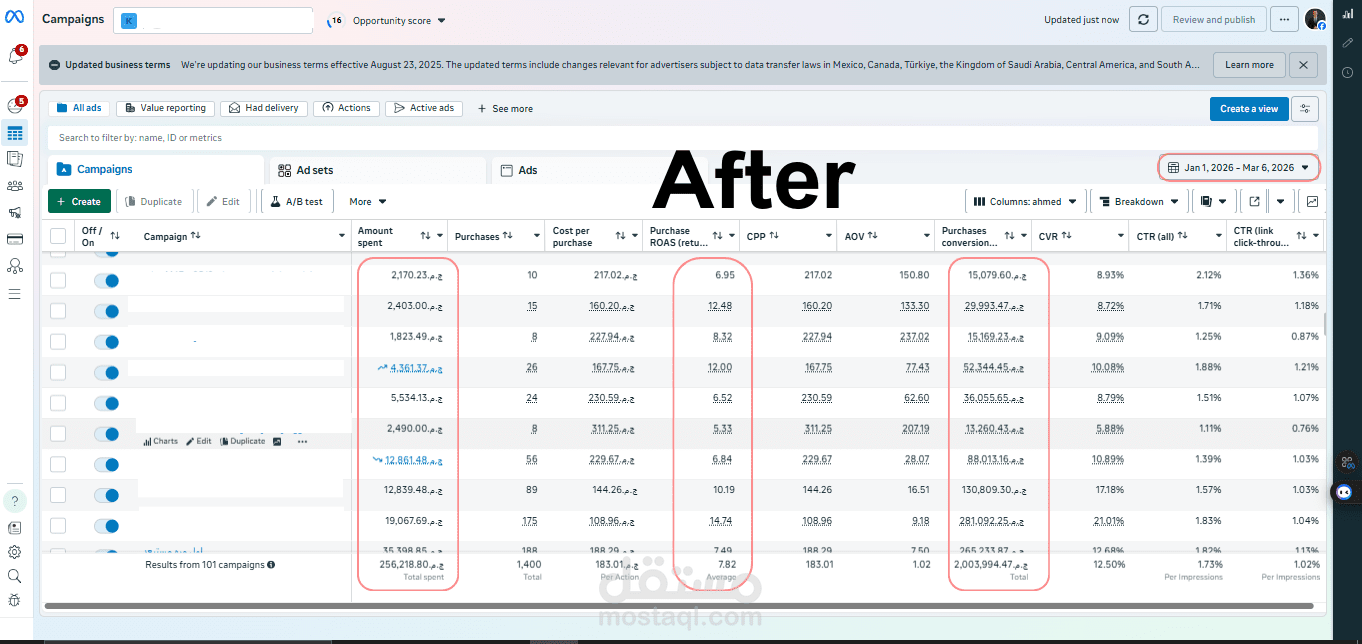Open the Events Manager icon in left sidebar
1362x644 pixels.
15,266
